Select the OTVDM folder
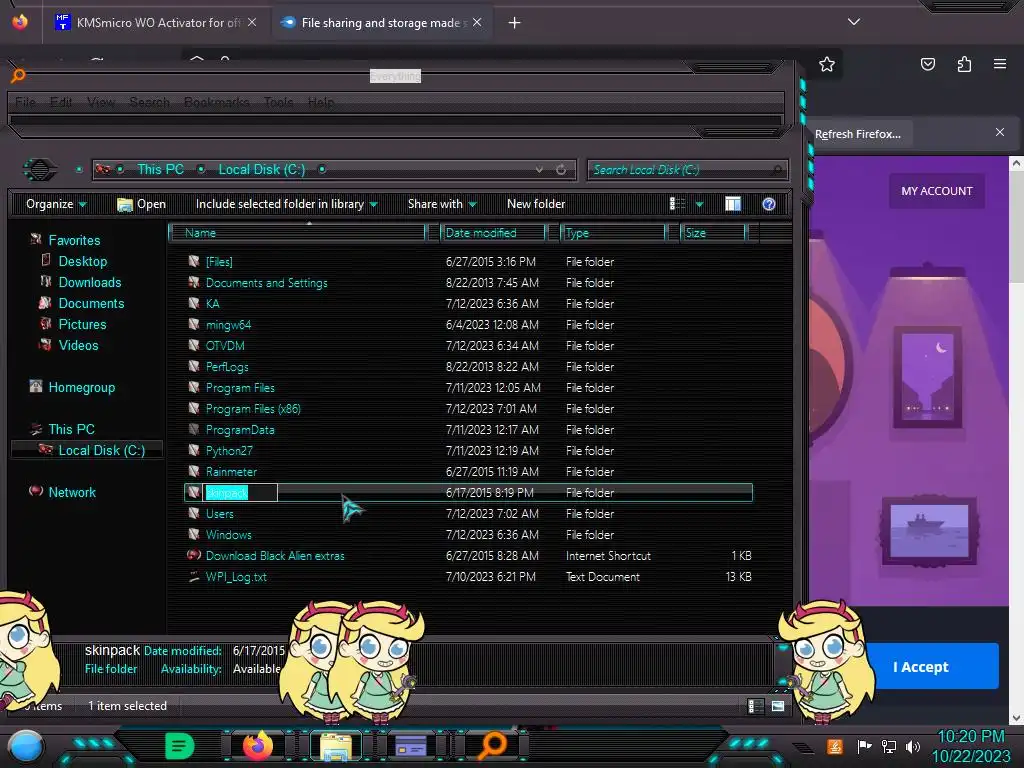 pyautogui.click(x=225, y=345)
